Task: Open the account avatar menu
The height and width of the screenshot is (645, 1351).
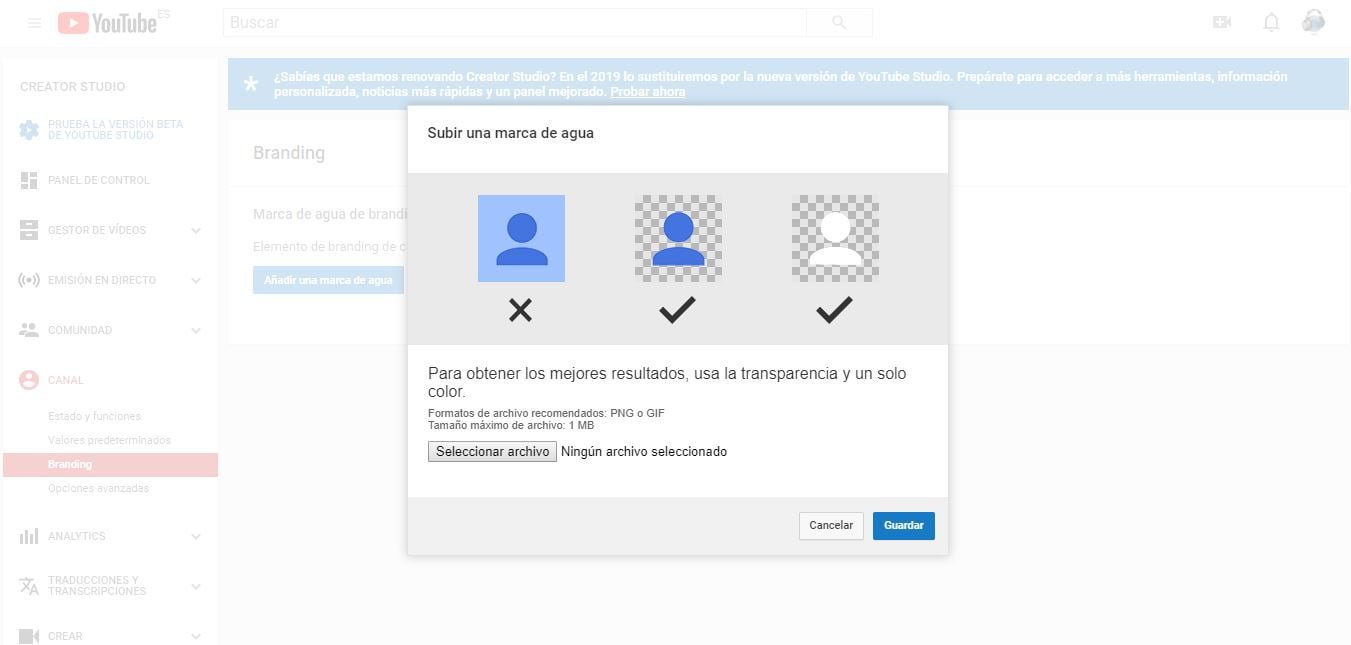Action: [1314, 22]
